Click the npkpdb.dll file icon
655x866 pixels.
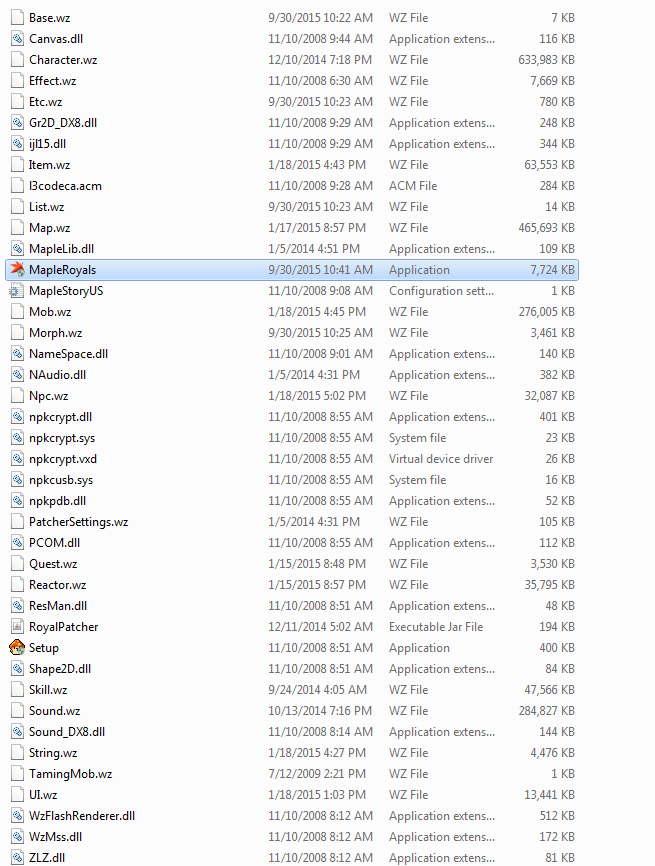[18, 500]
